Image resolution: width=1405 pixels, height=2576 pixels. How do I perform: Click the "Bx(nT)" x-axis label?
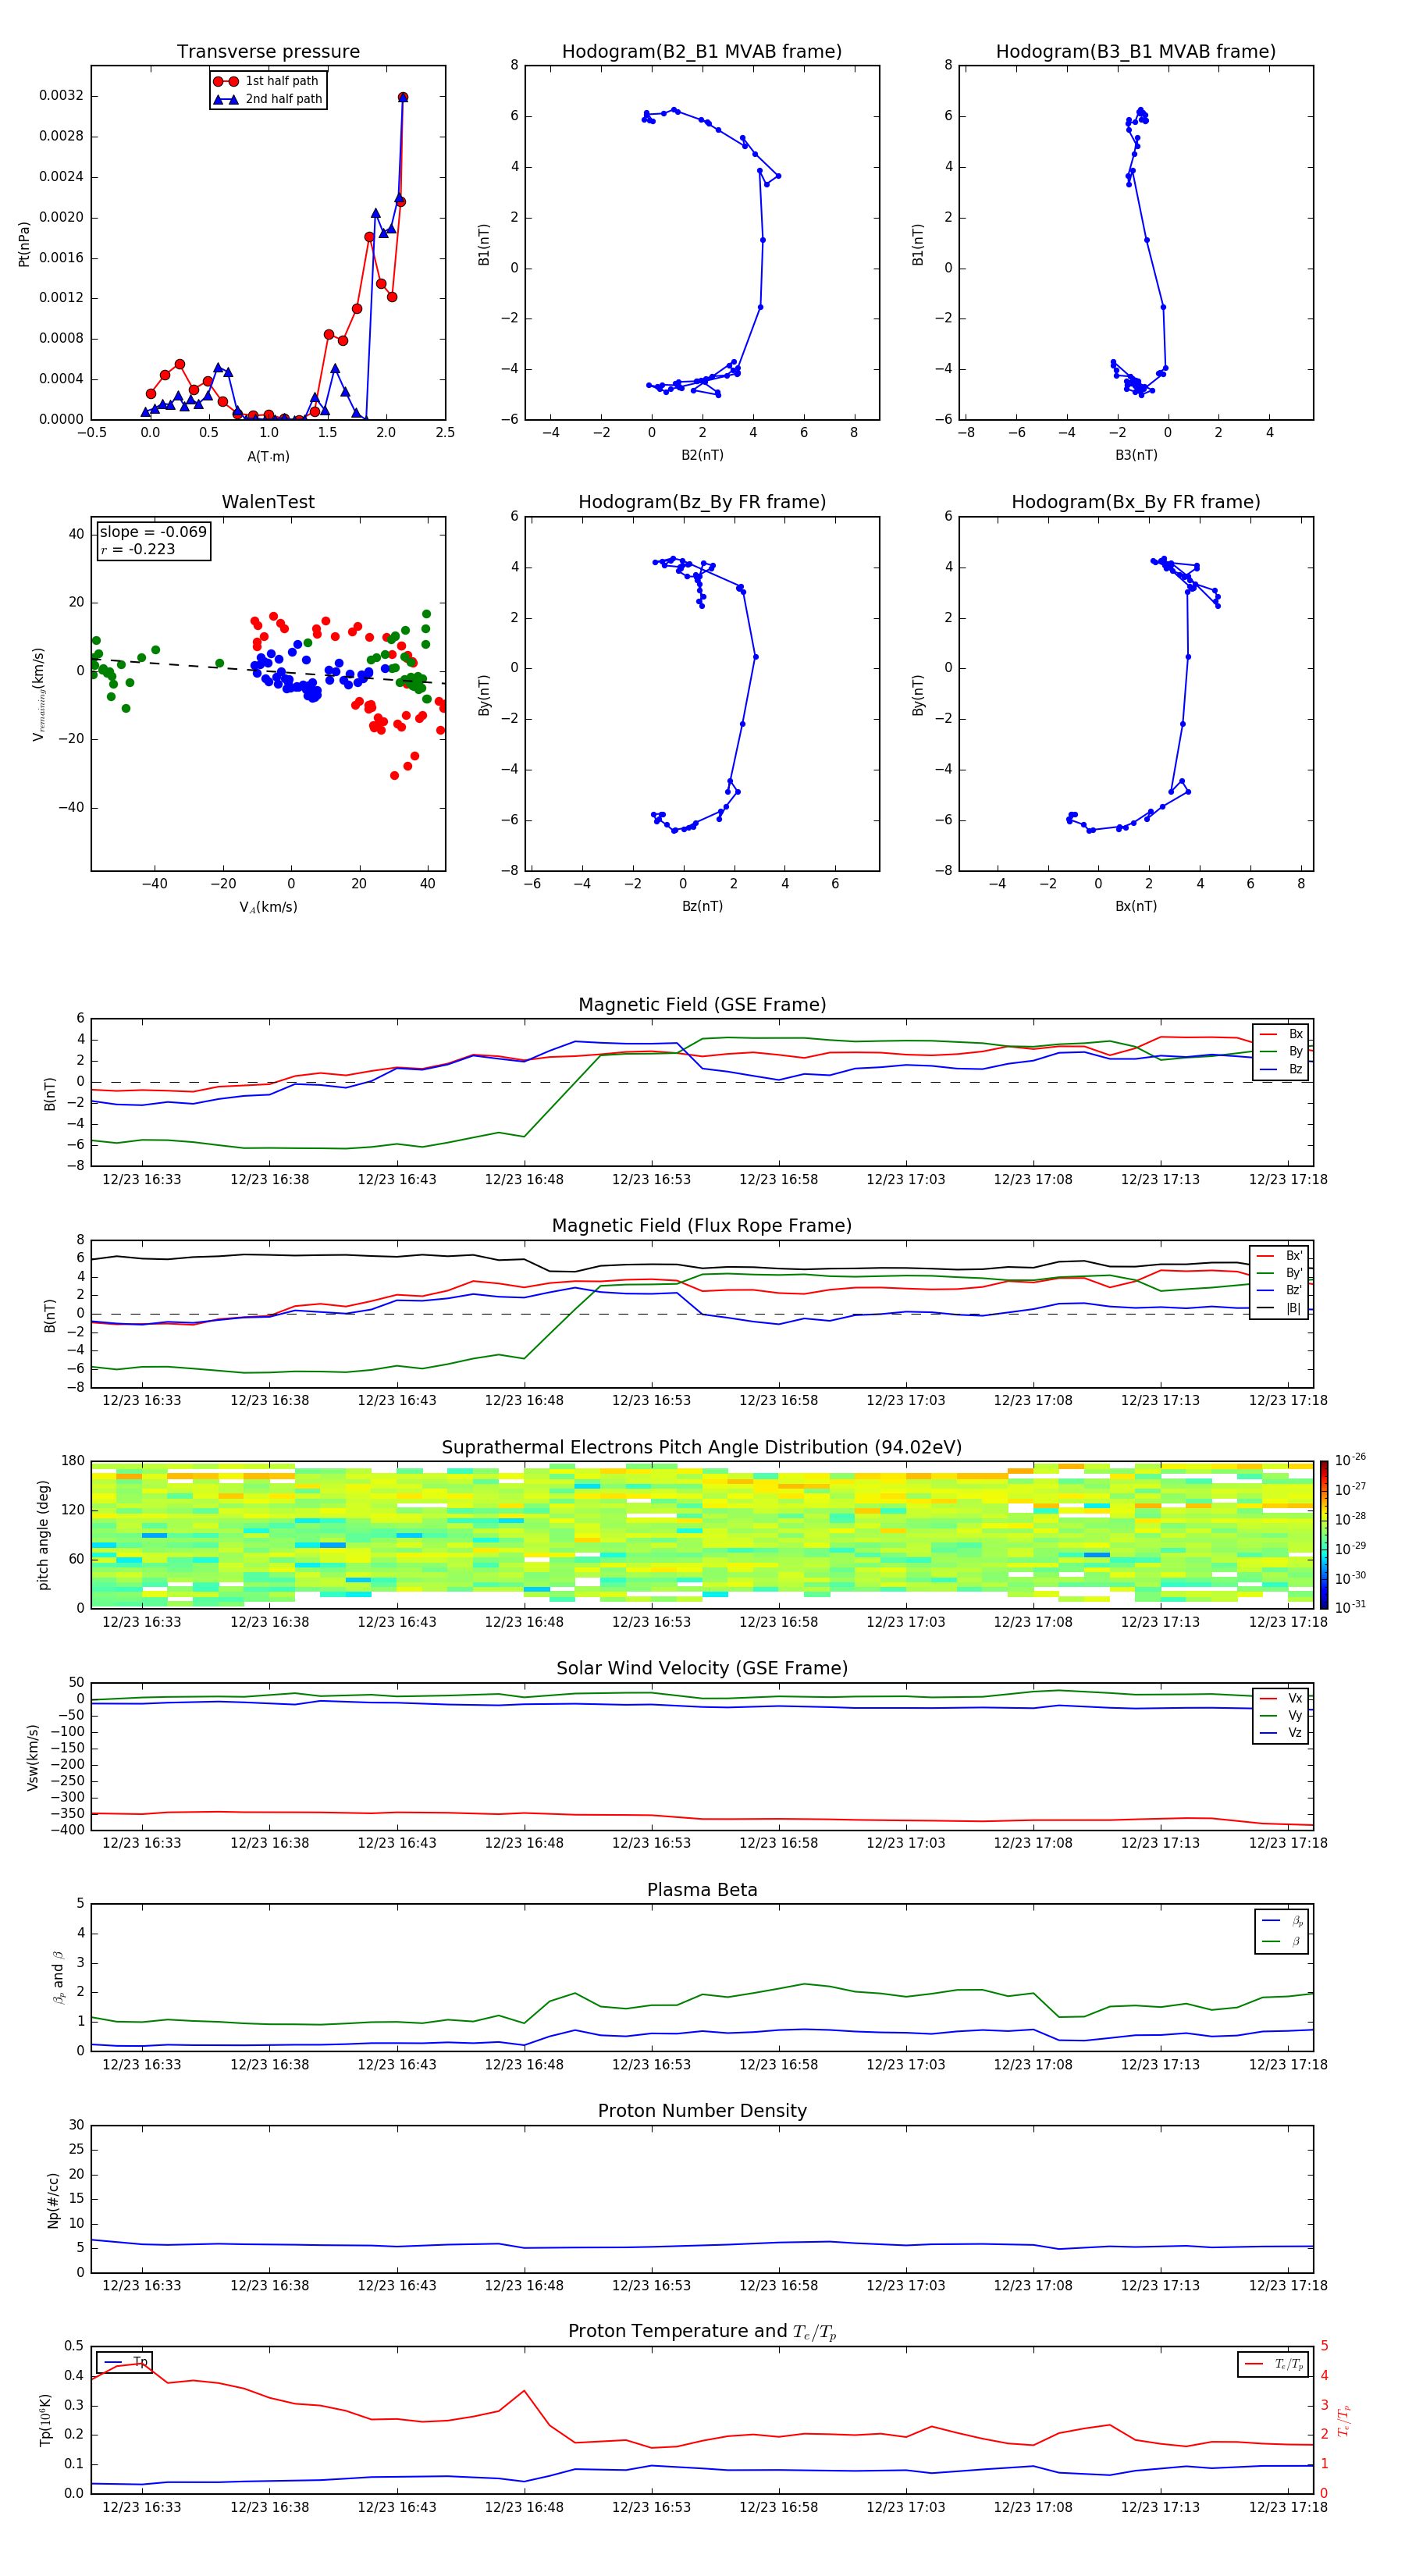(x=1136, y=906)
